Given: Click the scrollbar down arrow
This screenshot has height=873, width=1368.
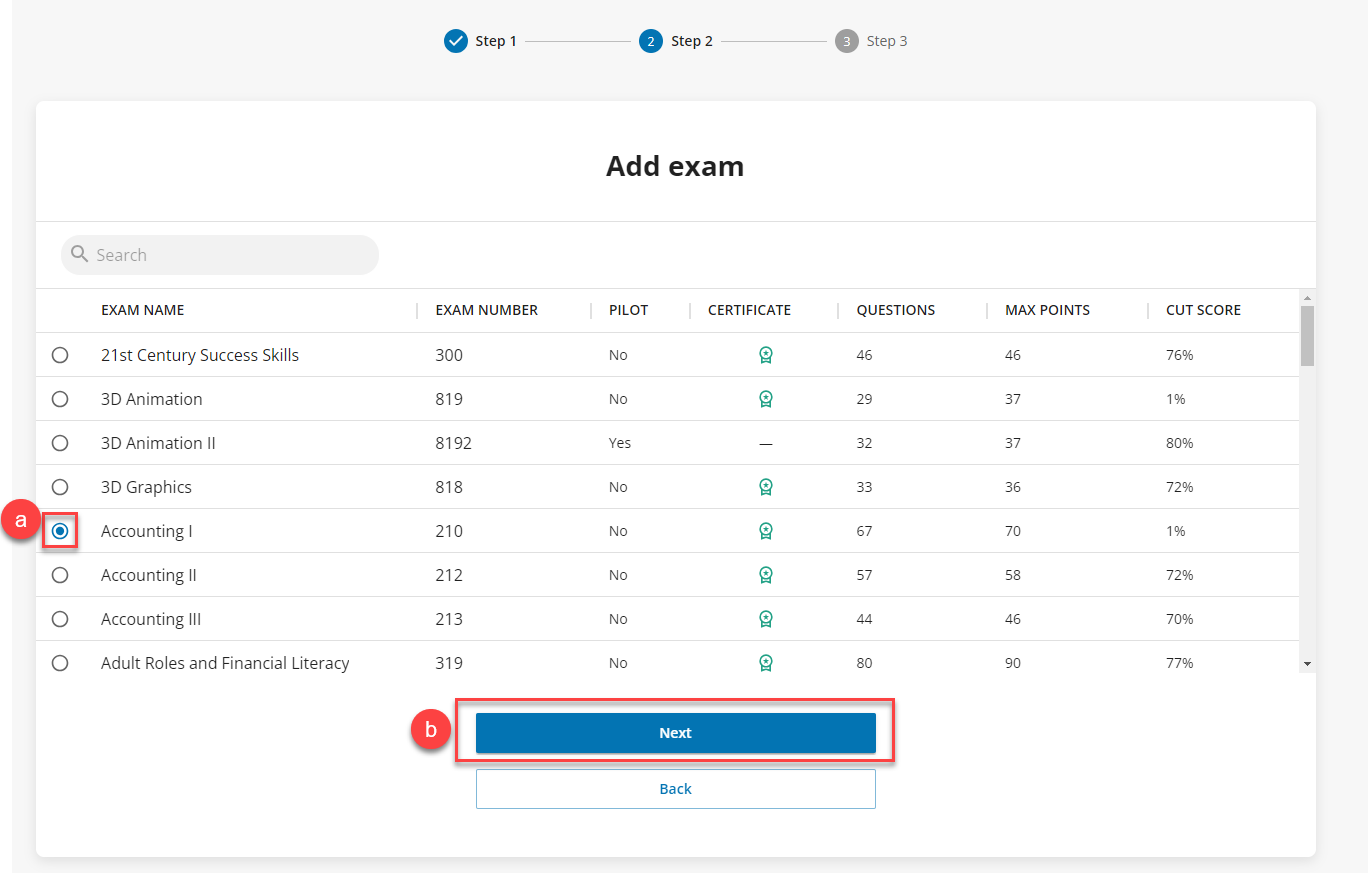Looking at the screenshot, I should [x=1308, y=663].
